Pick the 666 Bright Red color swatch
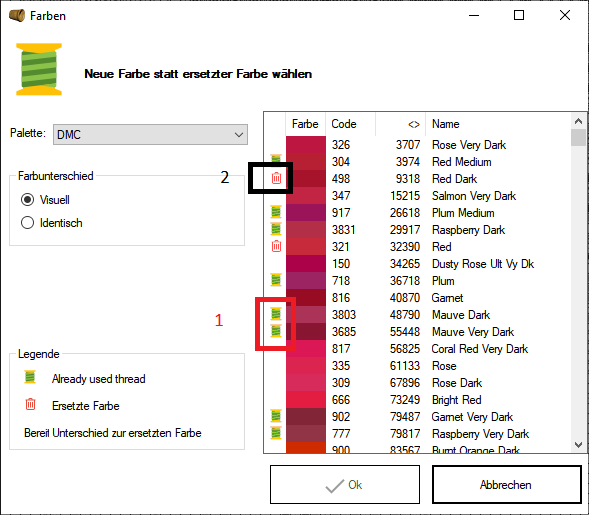This screenshot has width=589, height=515. click(x=306, y=399)
